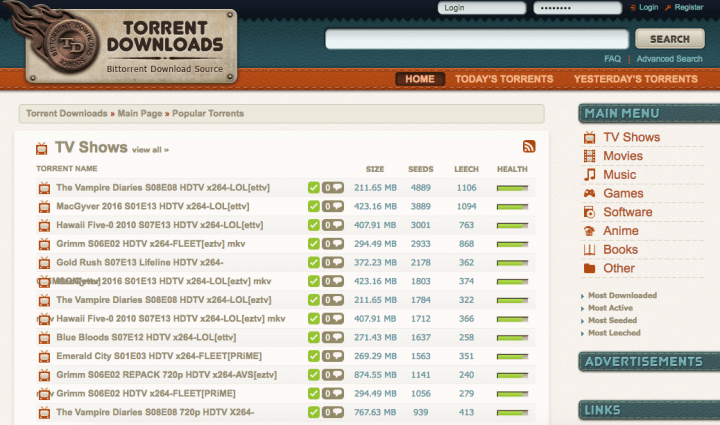Viewport: 720px width, 425px height.
Task: Click the Torrent Downloads breadcrumb
Action: [67, 113]
